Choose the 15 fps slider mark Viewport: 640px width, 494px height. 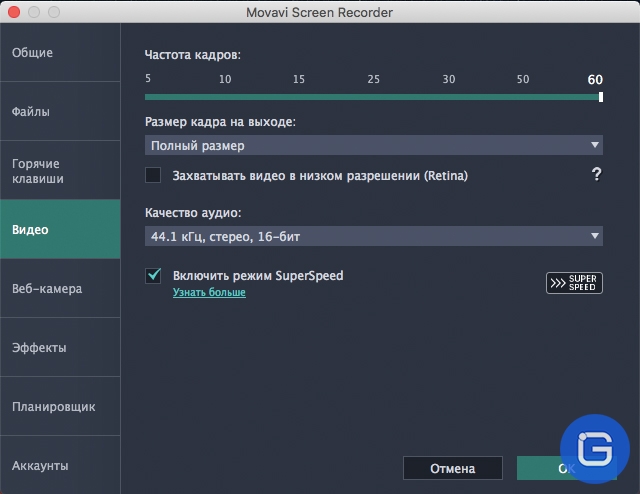(299, 79)
